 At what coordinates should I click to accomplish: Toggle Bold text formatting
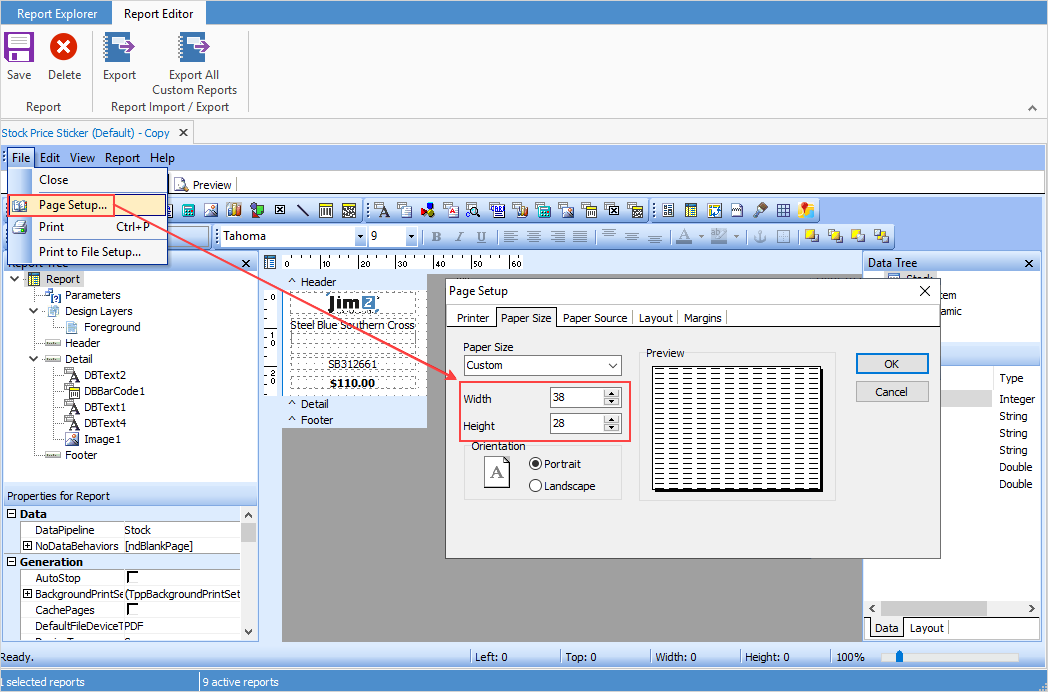(436, 237)
